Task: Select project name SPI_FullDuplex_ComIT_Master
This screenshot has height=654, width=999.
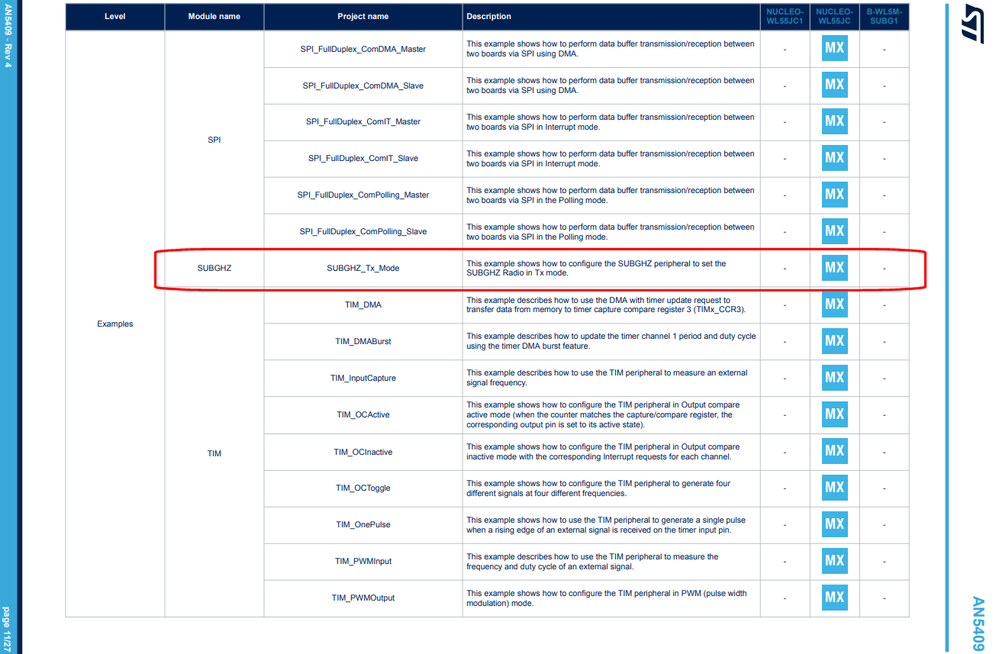Action: [x=363, y=122]
